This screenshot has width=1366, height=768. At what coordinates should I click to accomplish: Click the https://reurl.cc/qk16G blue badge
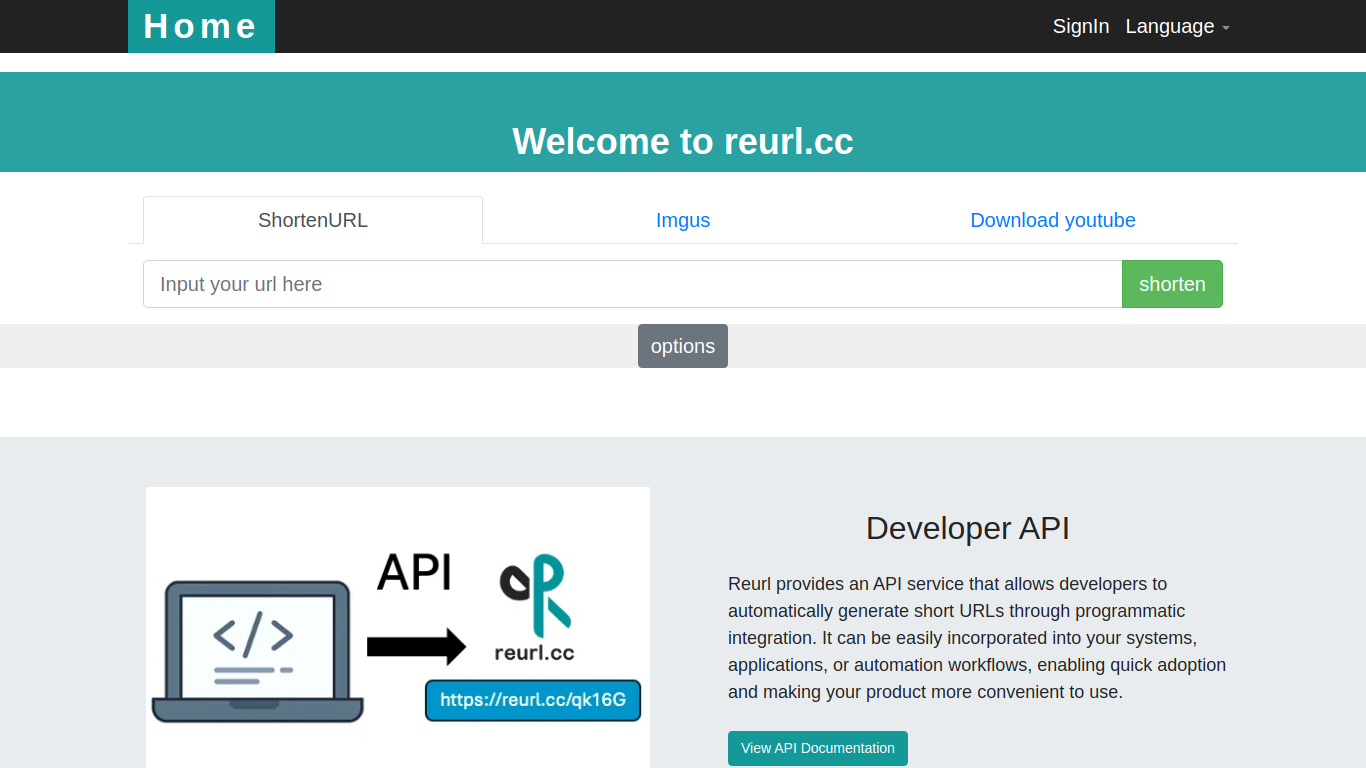click(533, 700)
